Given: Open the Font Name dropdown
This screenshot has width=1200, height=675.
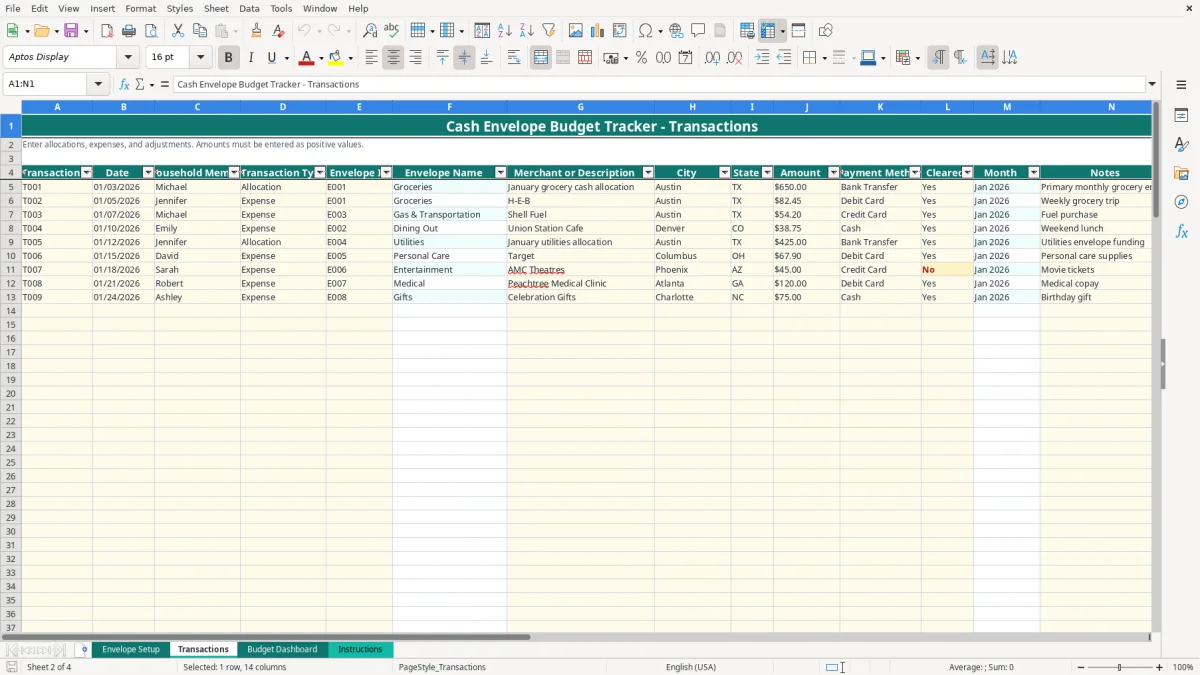Looking at the screenshot, I should coord(128,58).
